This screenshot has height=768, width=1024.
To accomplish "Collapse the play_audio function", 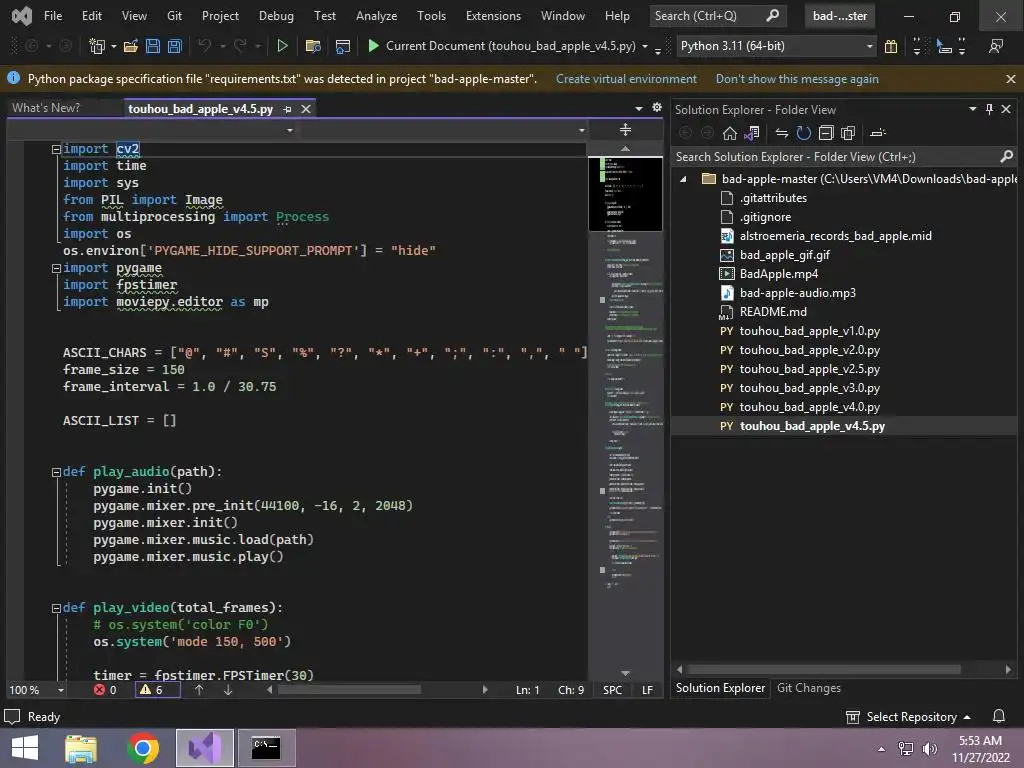I will pyautogui.click(x=56, y=472).
